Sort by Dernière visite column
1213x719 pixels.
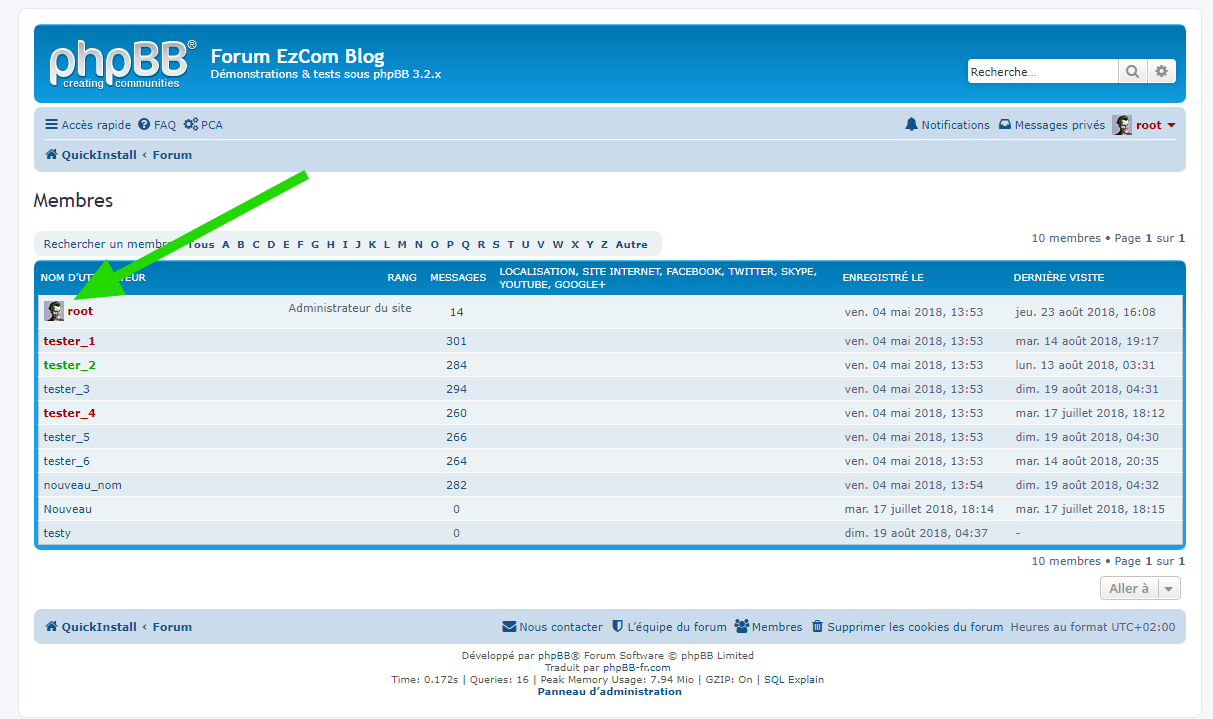[x=1058, y=277]
